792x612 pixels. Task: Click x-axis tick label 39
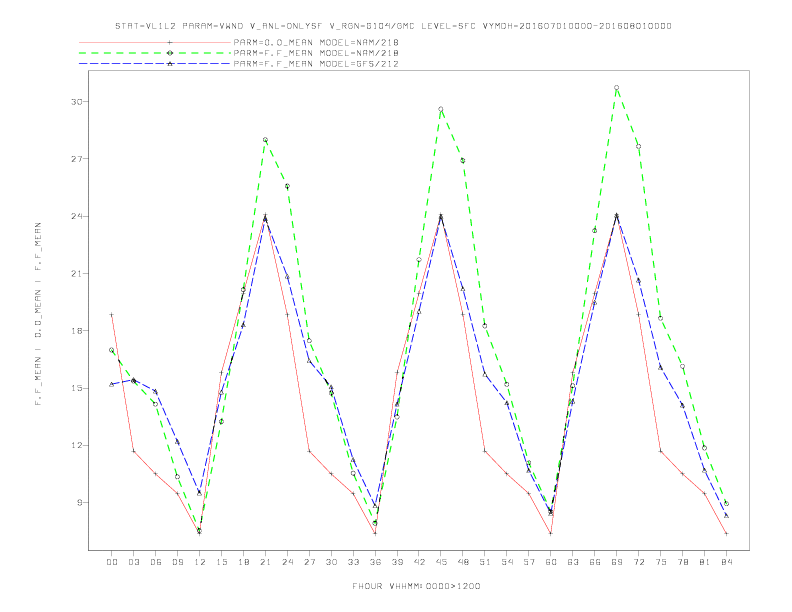point(397,562)
